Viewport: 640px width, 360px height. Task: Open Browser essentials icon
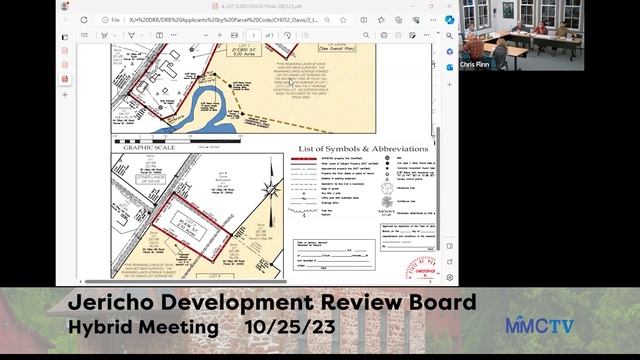[x=416, y=20]
